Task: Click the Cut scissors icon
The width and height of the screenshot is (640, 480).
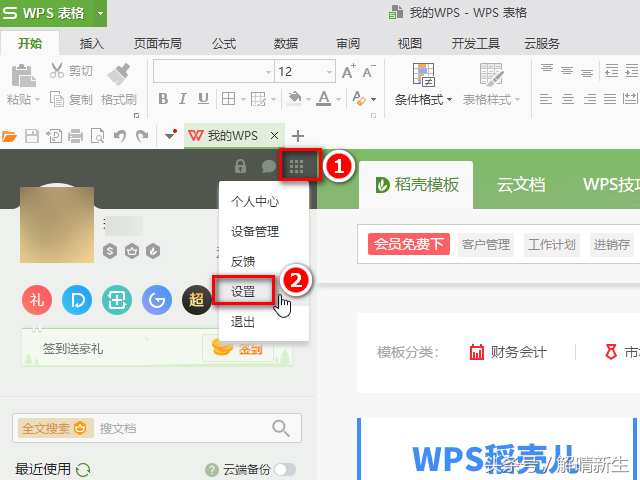Action: 57,70
